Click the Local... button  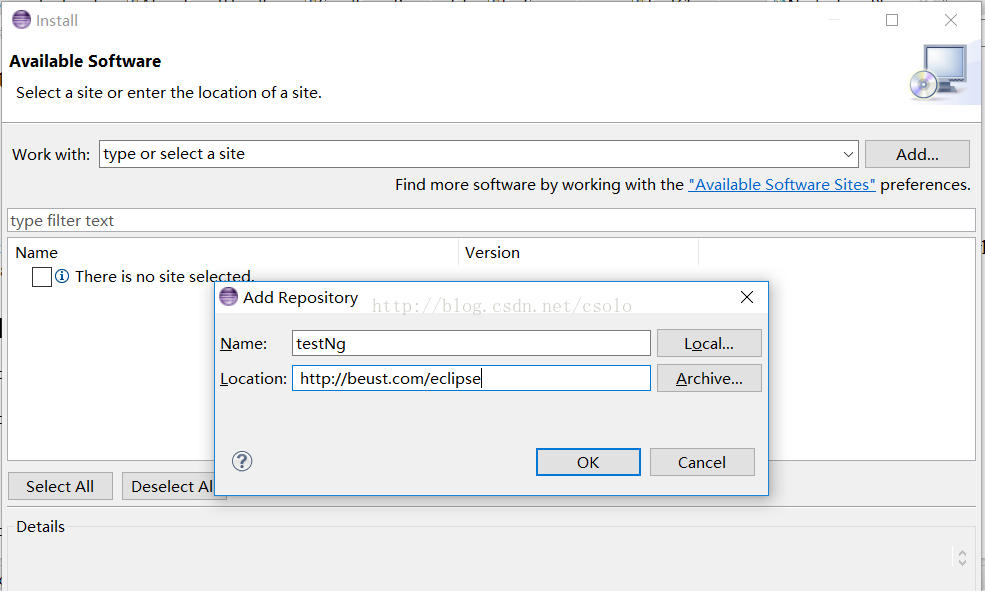tap(709, 344)
